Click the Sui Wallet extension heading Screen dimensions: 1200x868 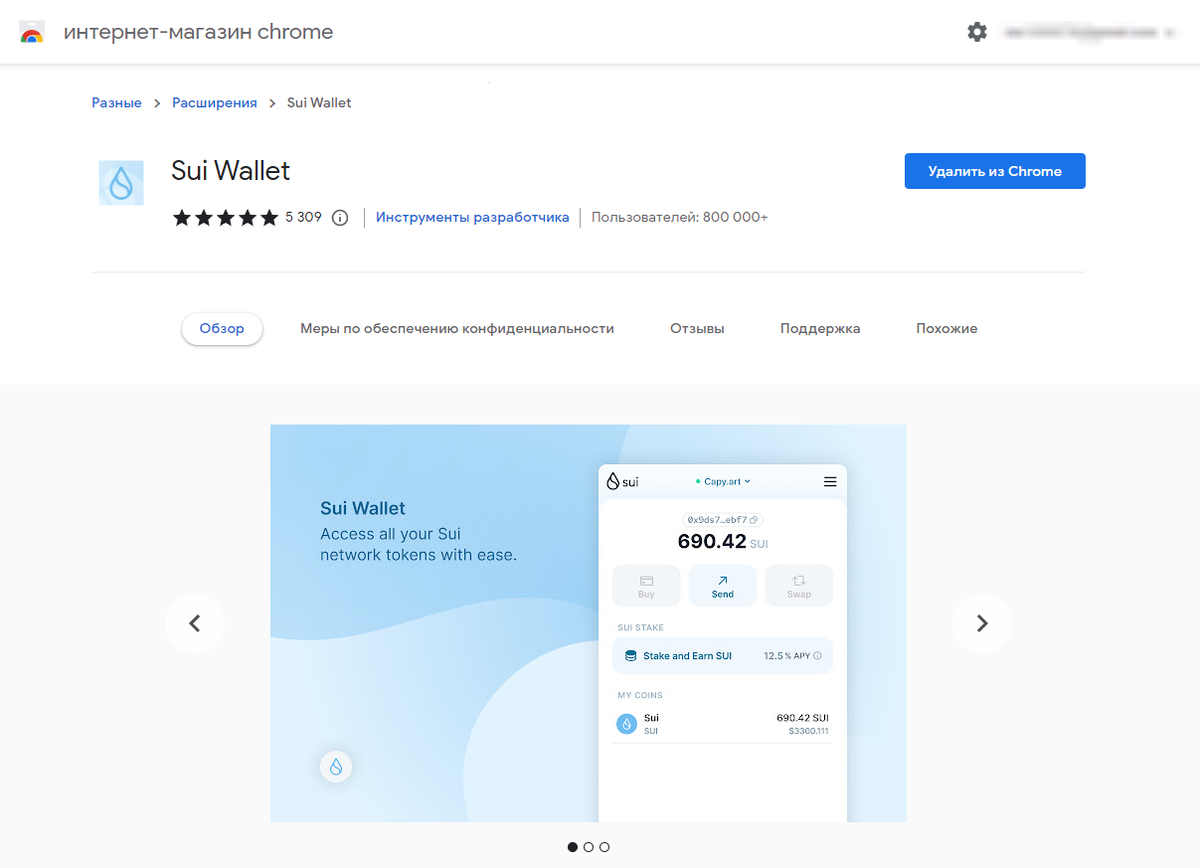click(x=231, y=171)
